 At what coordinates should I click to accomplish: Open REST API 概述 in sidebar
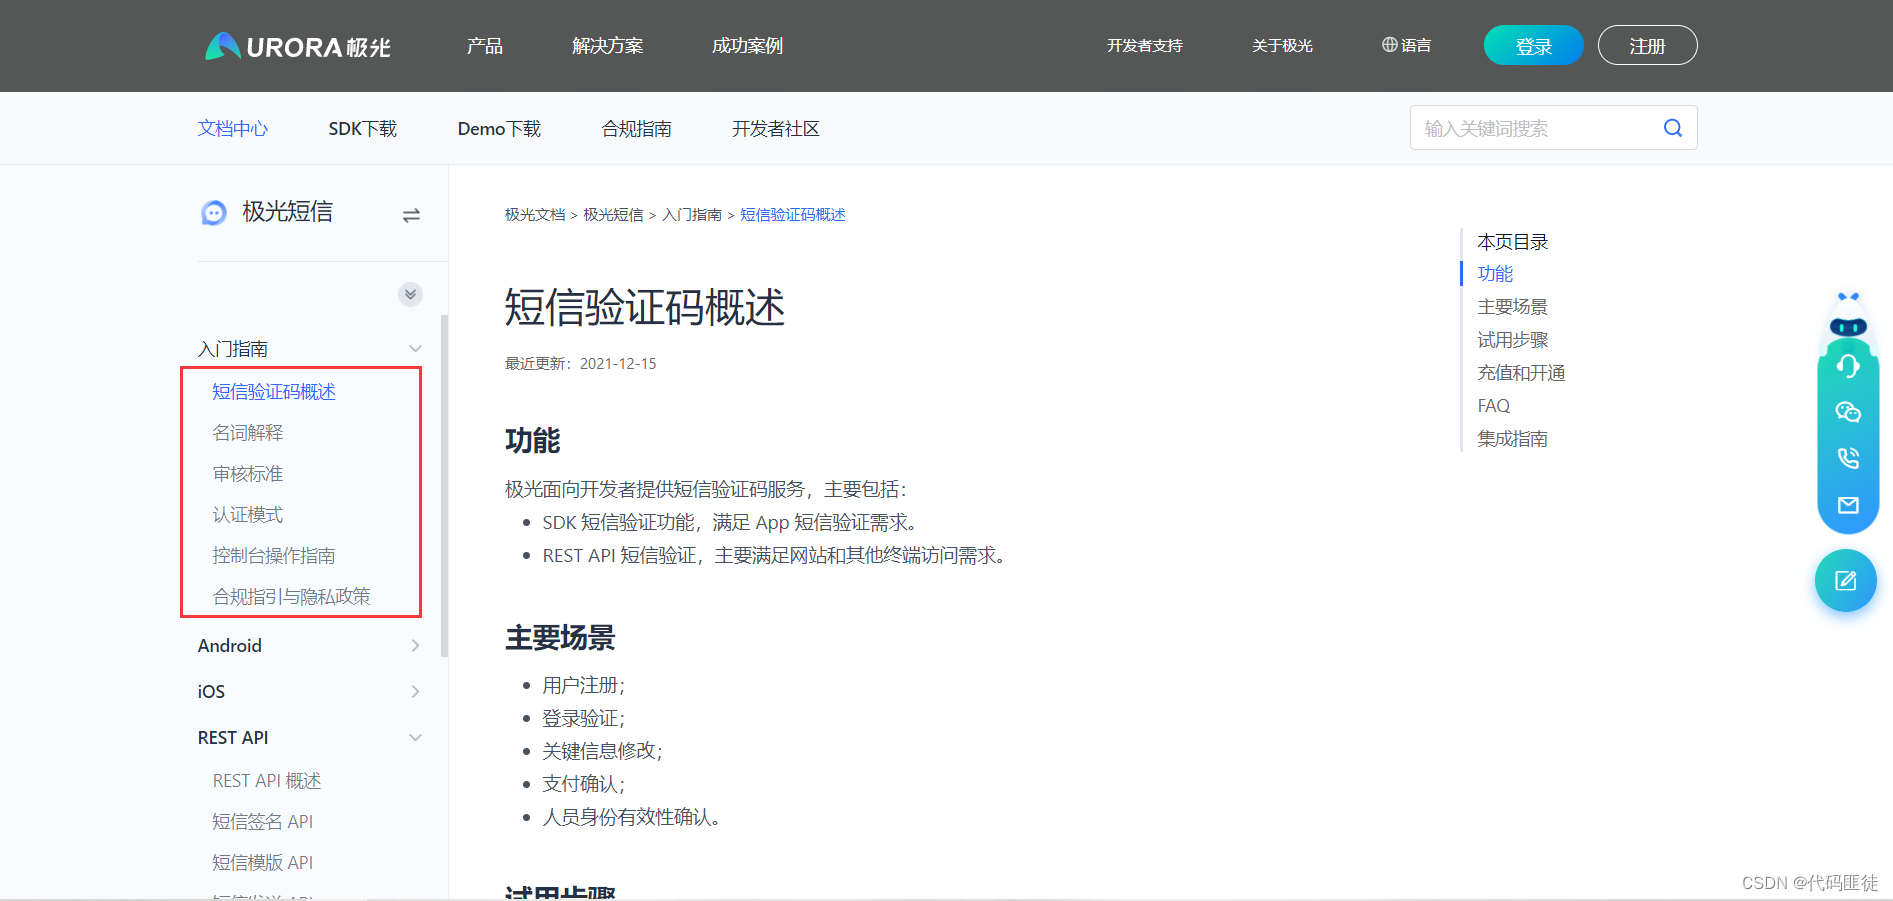pos(267,781)
